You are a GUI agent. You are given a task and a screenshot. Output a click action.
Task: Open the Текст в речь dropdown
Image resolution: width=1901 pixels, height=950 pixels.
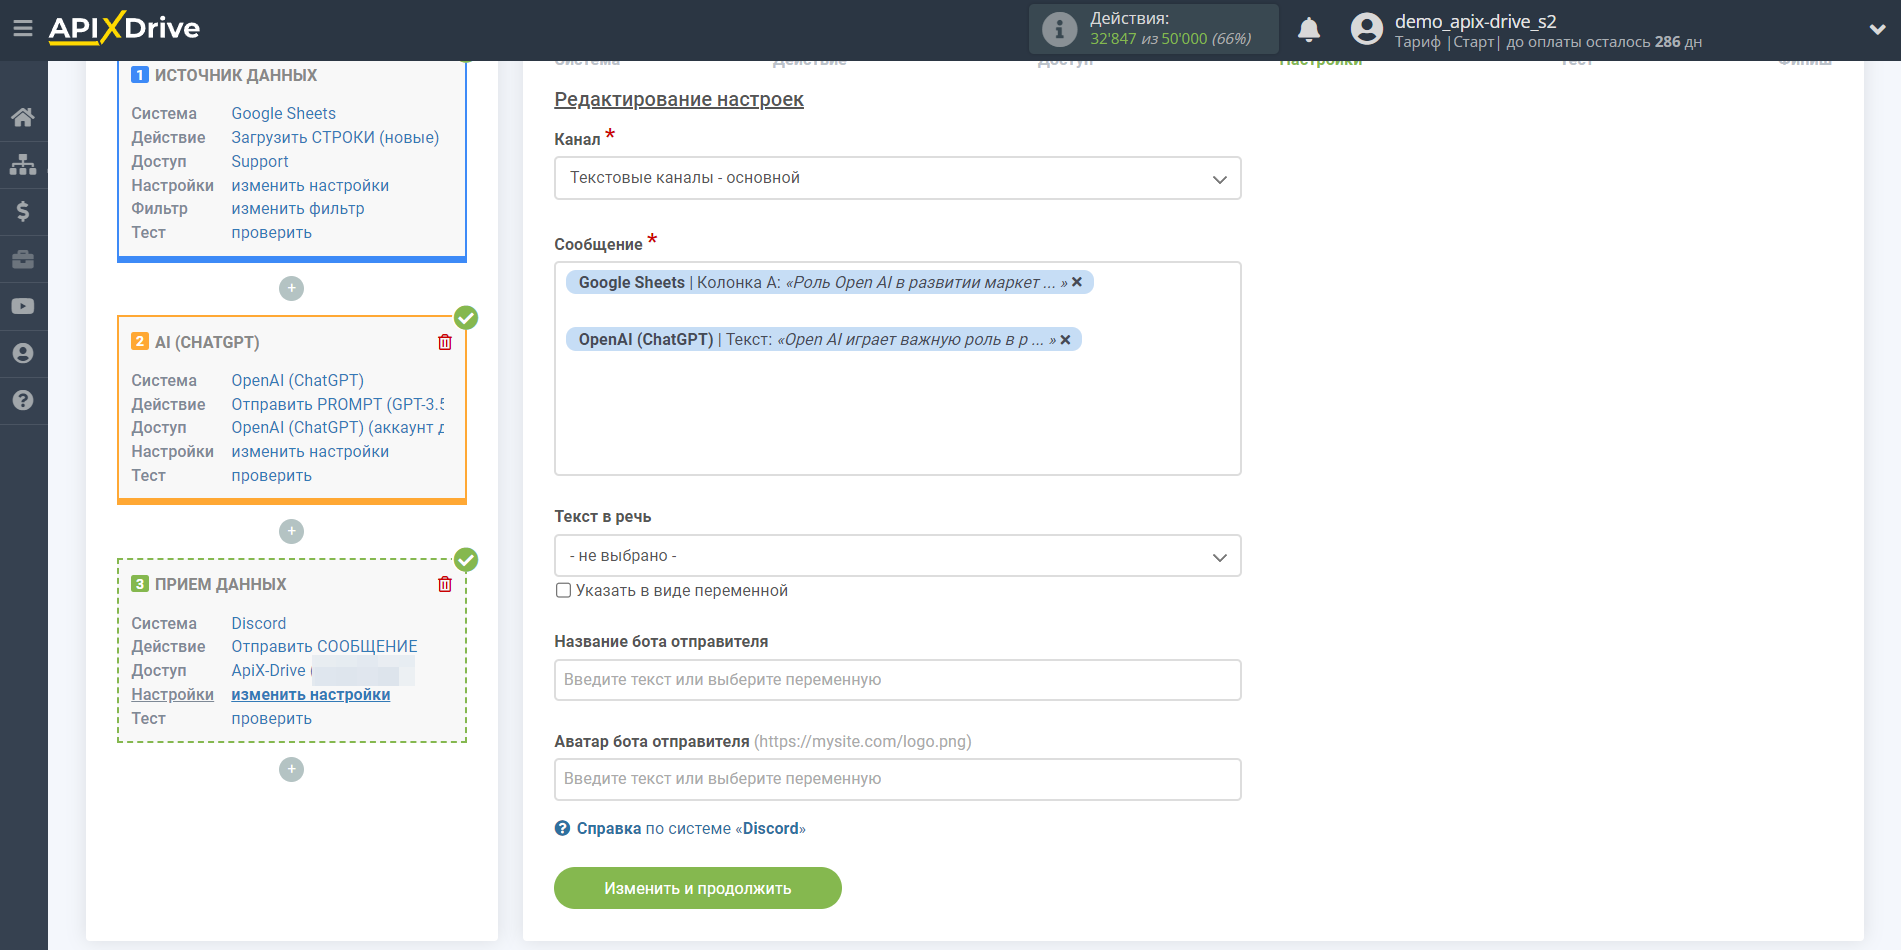(897, 556)
